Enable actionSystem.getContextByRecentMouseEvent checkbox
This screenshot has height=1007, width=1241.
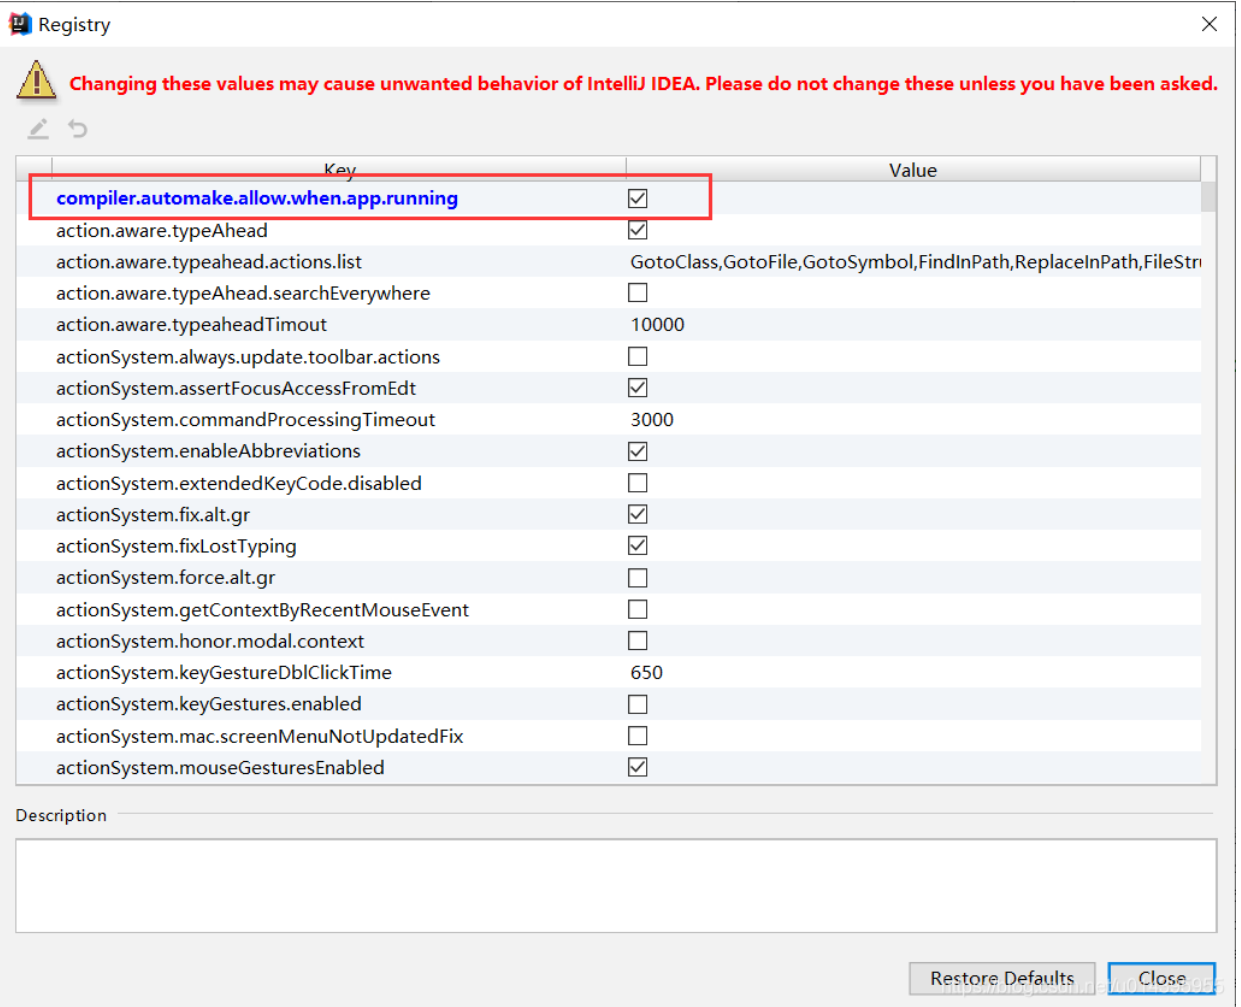(638, 609)
